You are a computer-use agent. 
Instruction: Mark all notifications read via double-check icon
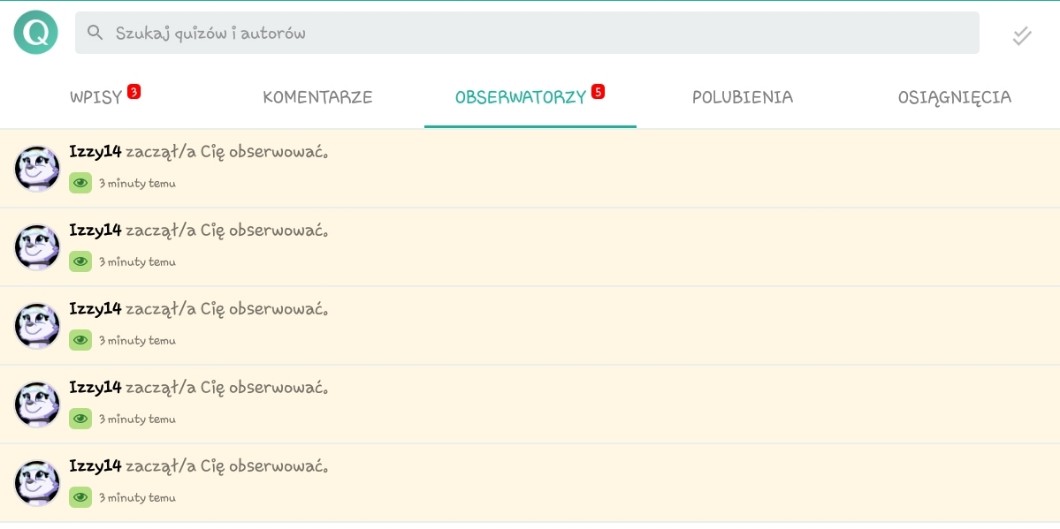pyautogui.click(x=1021, y=36)
